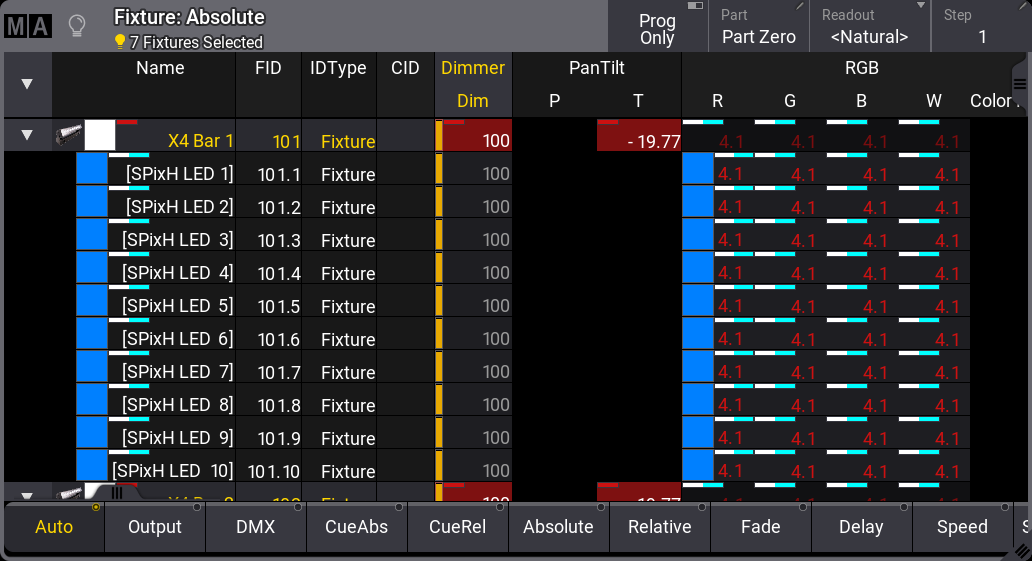Open the Readout Natural dropdown
The height and width of the screenshot is (561, 1032).
(x=869, y=27)
